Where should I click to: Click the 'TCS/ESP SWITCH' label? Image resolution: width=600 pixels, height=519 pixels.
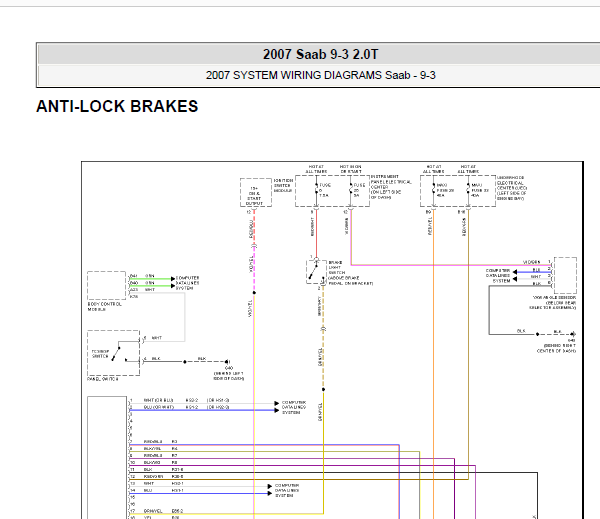100,354
